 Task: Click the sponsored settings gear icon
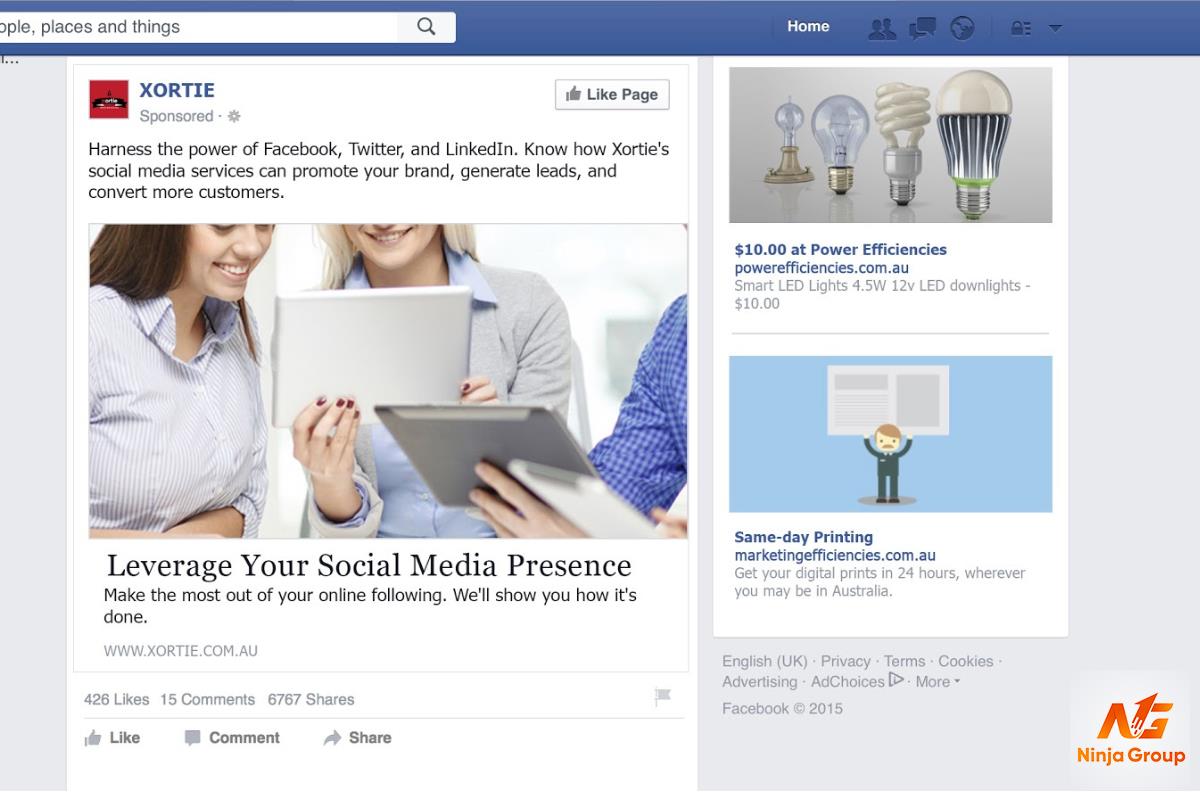[234, 116]
